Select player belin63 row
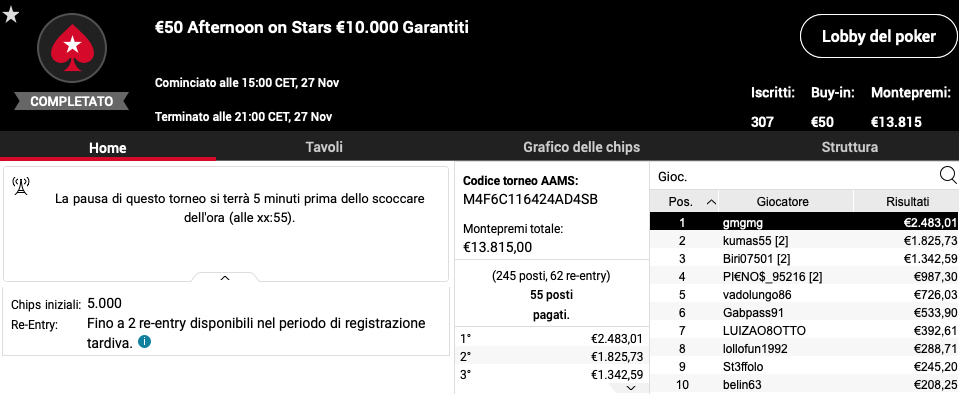 (x=804, y=385)
